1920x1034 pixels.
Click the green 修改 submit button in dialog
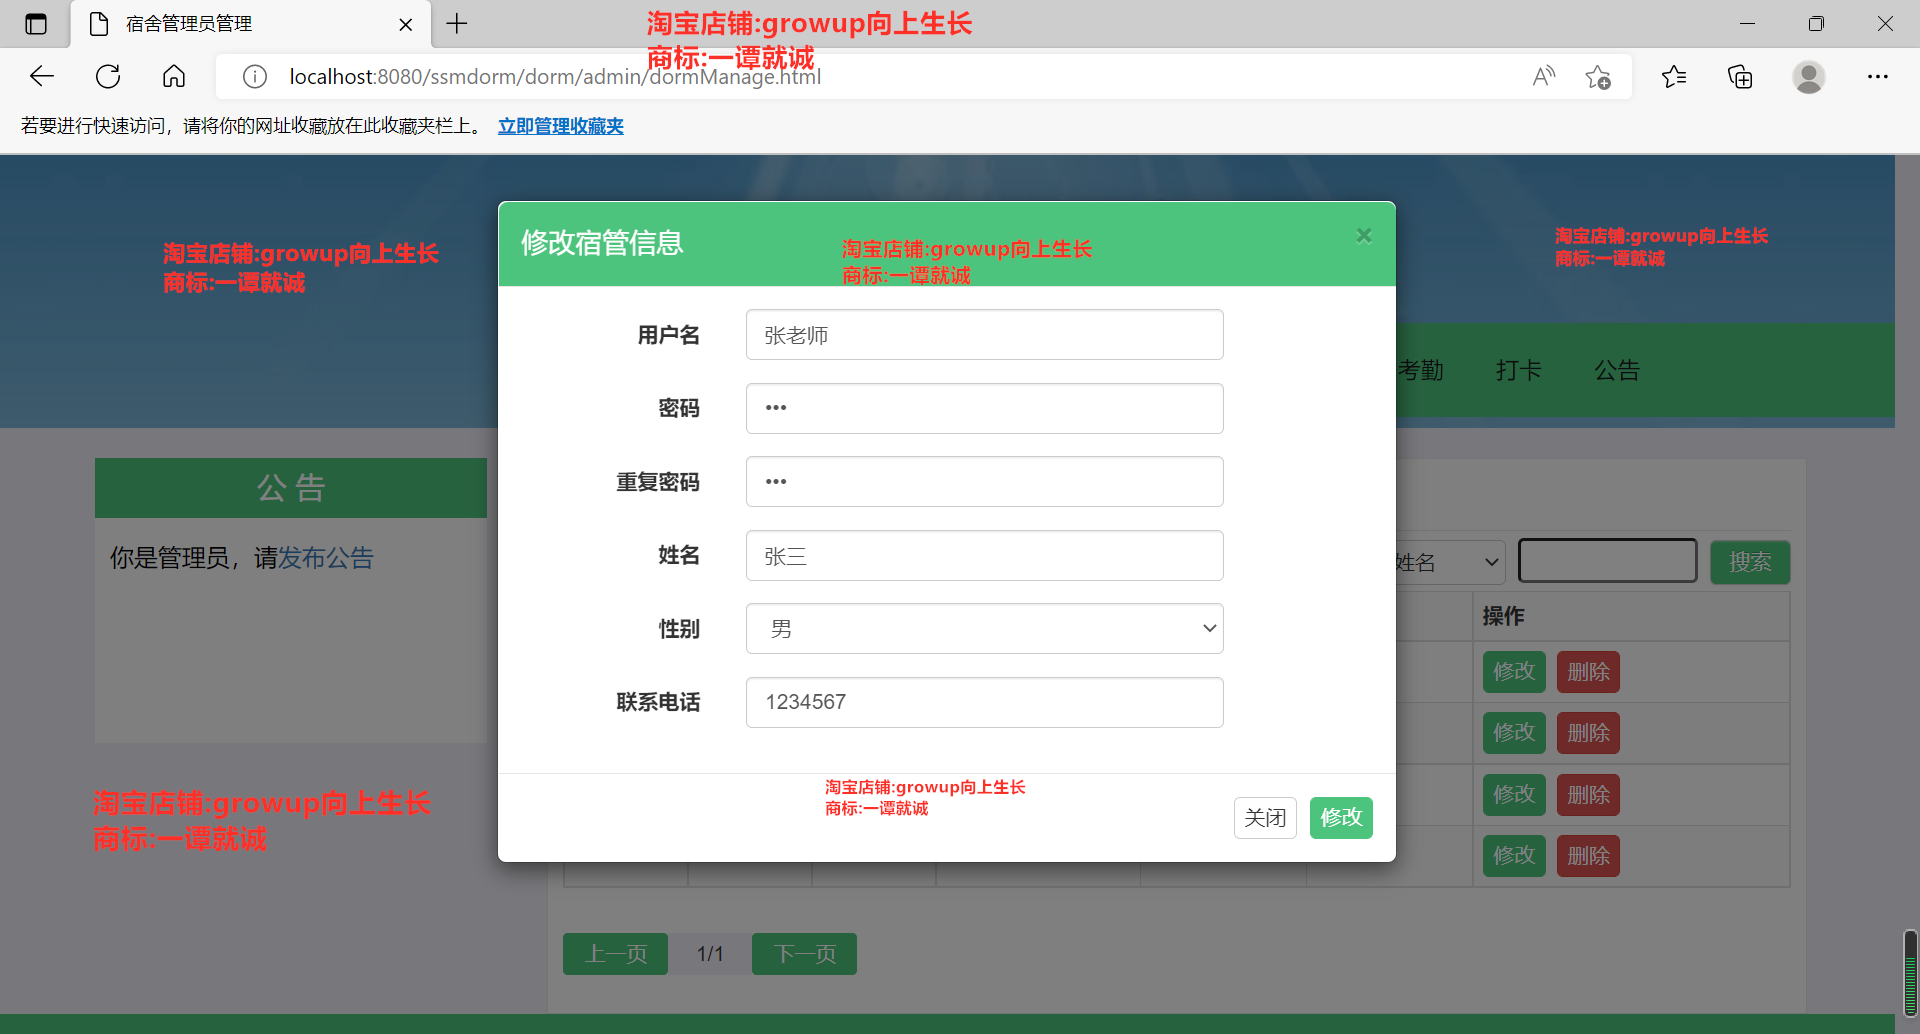click(x=1341, y=818)
